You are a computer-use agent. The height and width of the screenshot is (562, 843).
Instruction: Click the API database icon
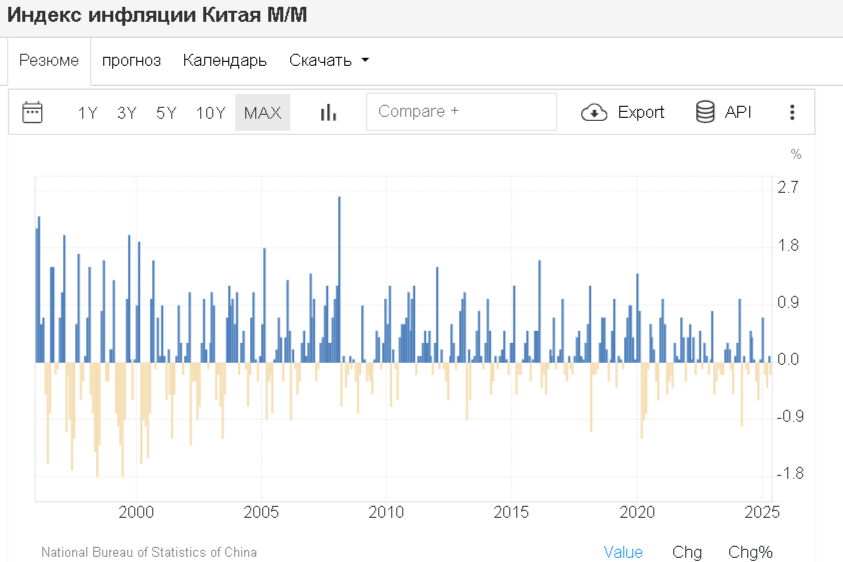pyautogui.click(x=706, y=112)
